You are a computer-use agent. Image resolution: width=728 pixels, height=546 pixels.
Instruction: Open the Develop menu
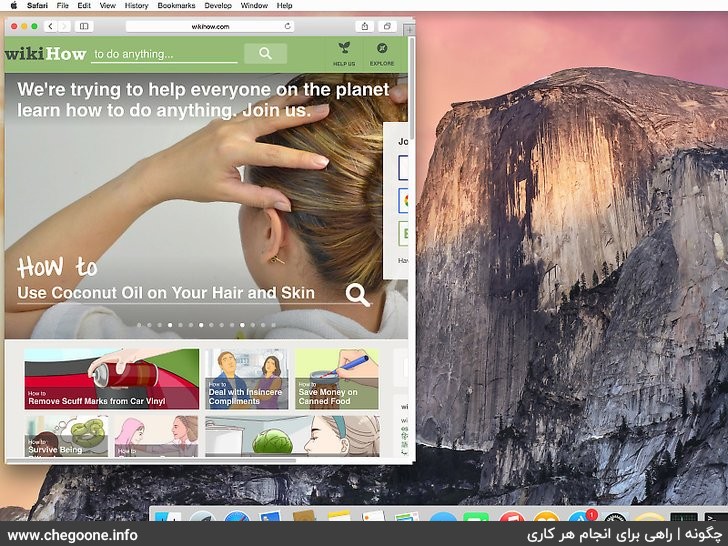click(218, 6)
